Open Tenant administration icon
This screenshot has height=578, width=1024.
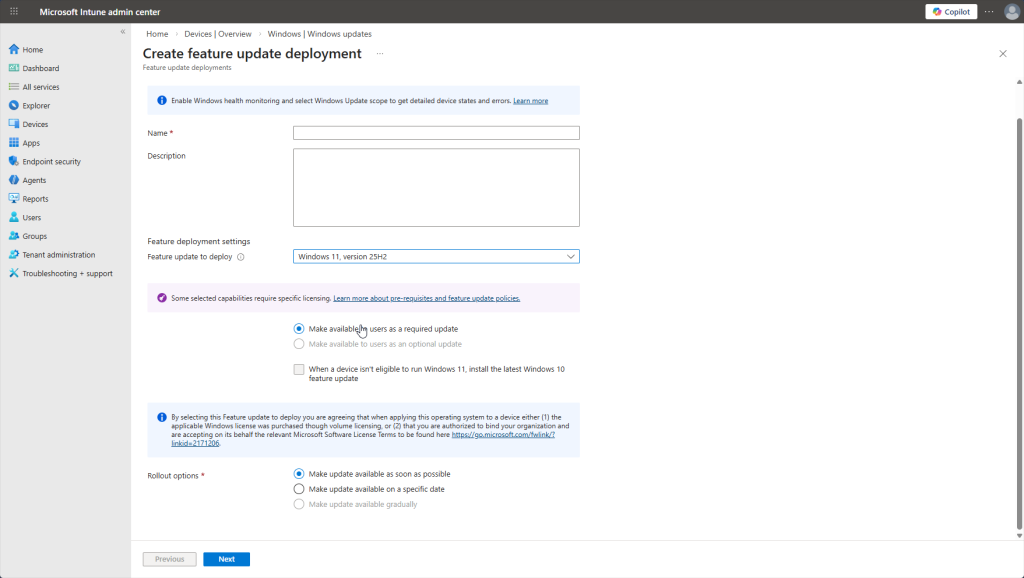[14, 255]
